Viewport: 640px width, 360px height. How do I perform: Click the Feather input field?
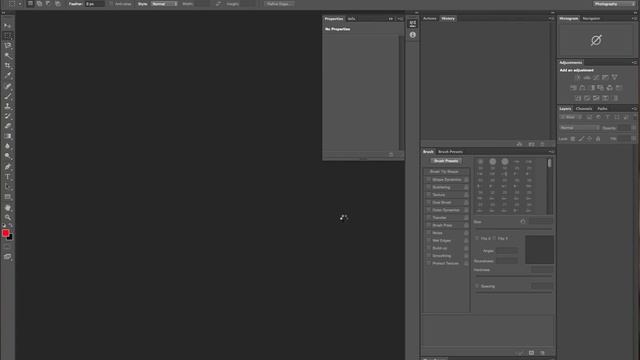click(x=94, y=4)
